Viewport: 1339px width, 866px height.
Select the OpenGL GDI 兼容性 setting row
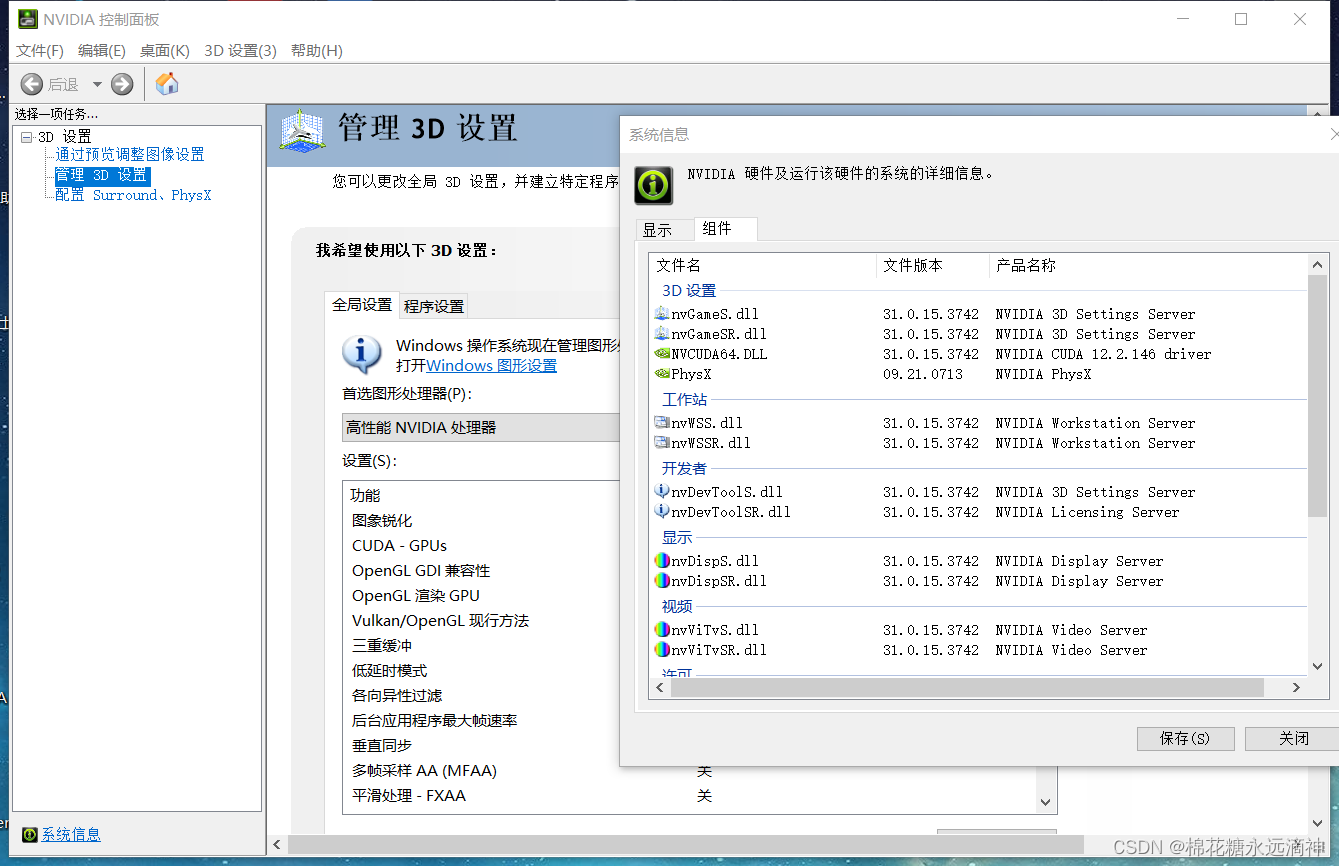coord(421,571)
